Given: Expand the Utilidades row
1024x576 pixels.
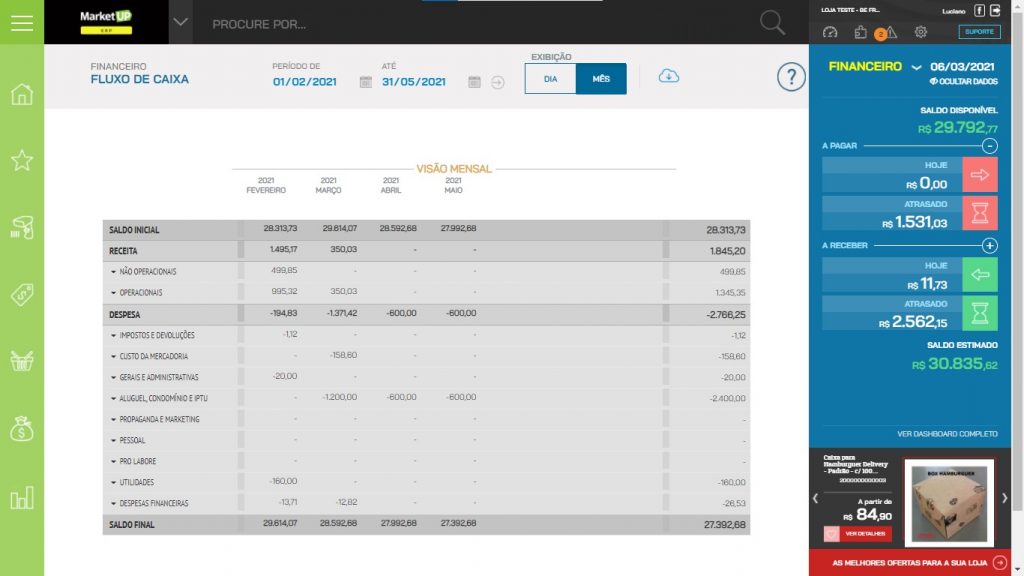Looking at the screenshot, I should point(113,483).
